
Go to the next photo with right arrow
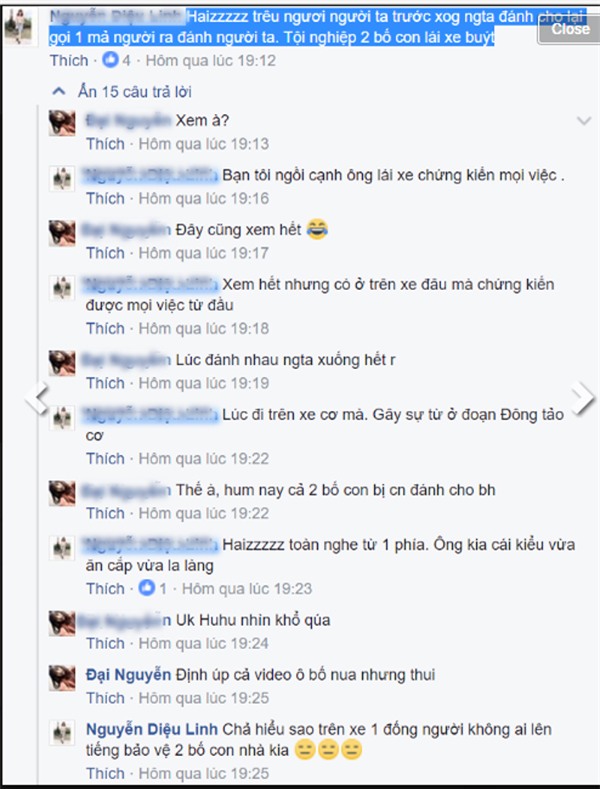coord(582,398)
